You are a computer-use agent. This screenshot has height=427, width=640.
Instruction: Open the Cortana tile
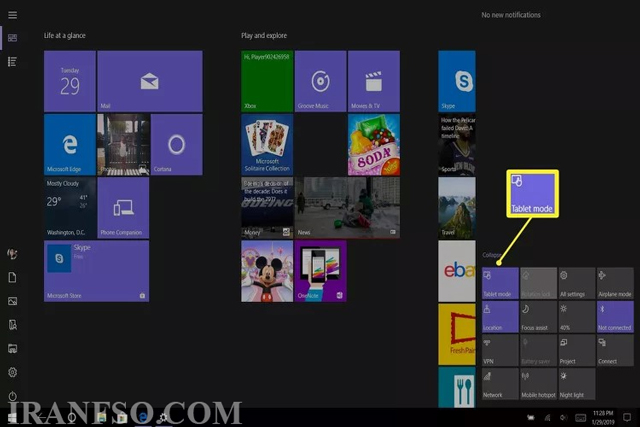(x=177, y=145)
